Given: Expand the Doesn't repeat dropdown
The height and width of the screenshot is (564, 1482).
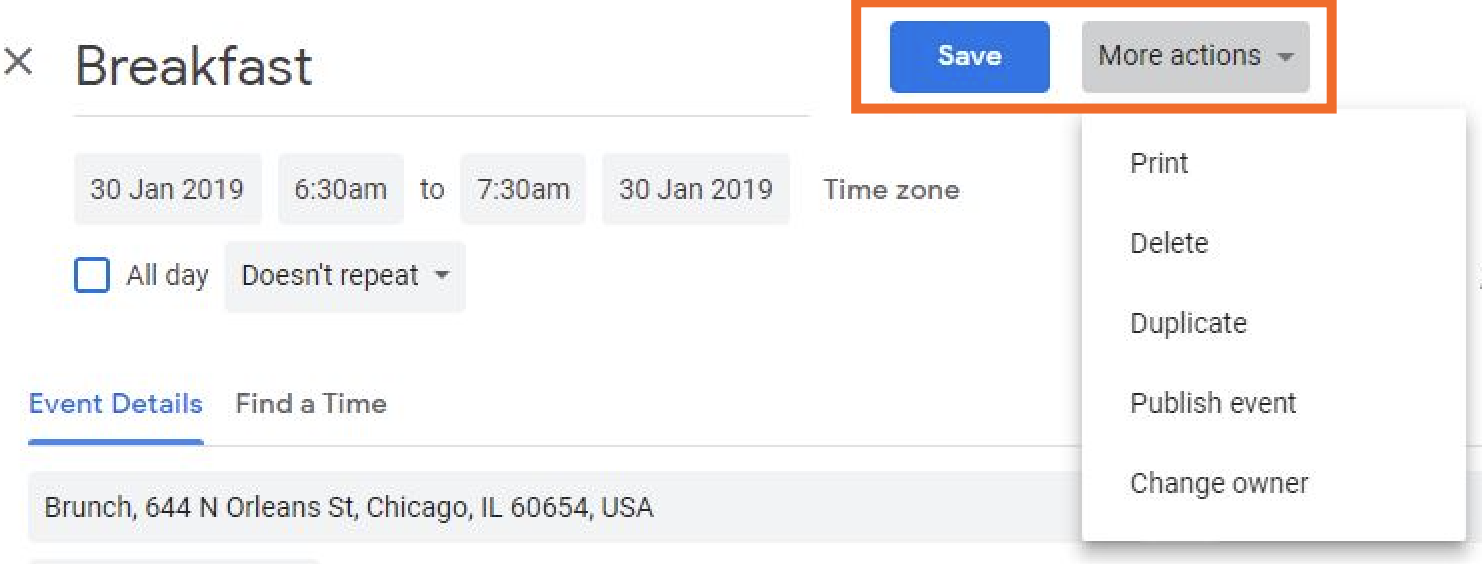Looking at the screenshot, I should [x=345, y=276].
